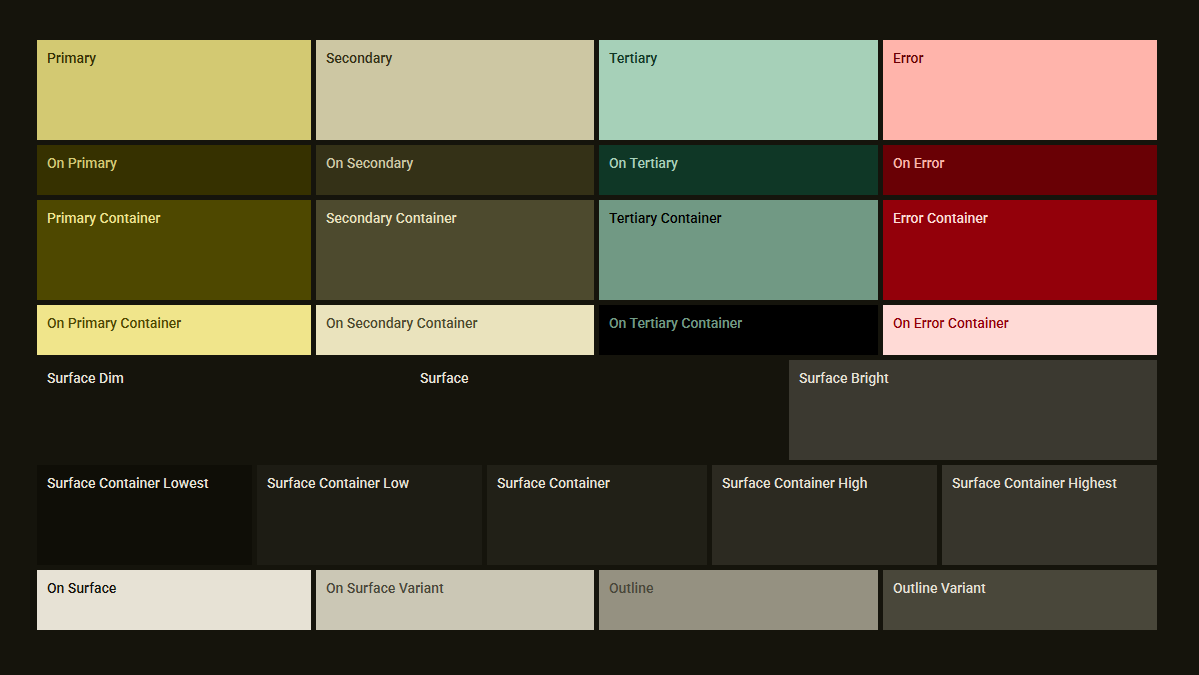The width and height of the screenshot is (1199, 675).
Task: Pick the On Error Container swatch
Action: pos(1019,329)
